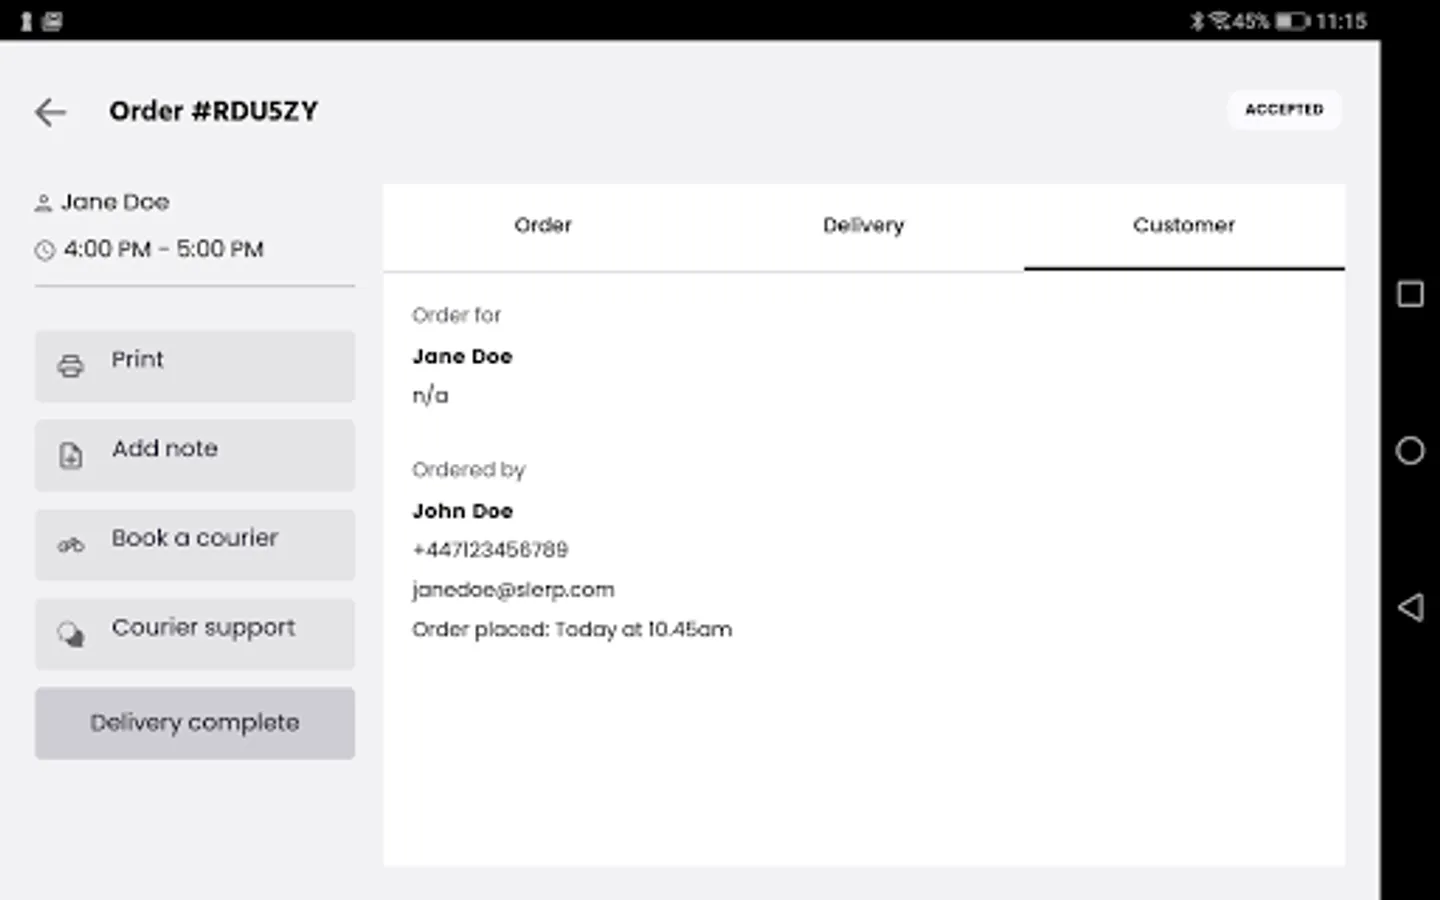Open Courier support
The image size is (1440, 900).
[195, 634]
